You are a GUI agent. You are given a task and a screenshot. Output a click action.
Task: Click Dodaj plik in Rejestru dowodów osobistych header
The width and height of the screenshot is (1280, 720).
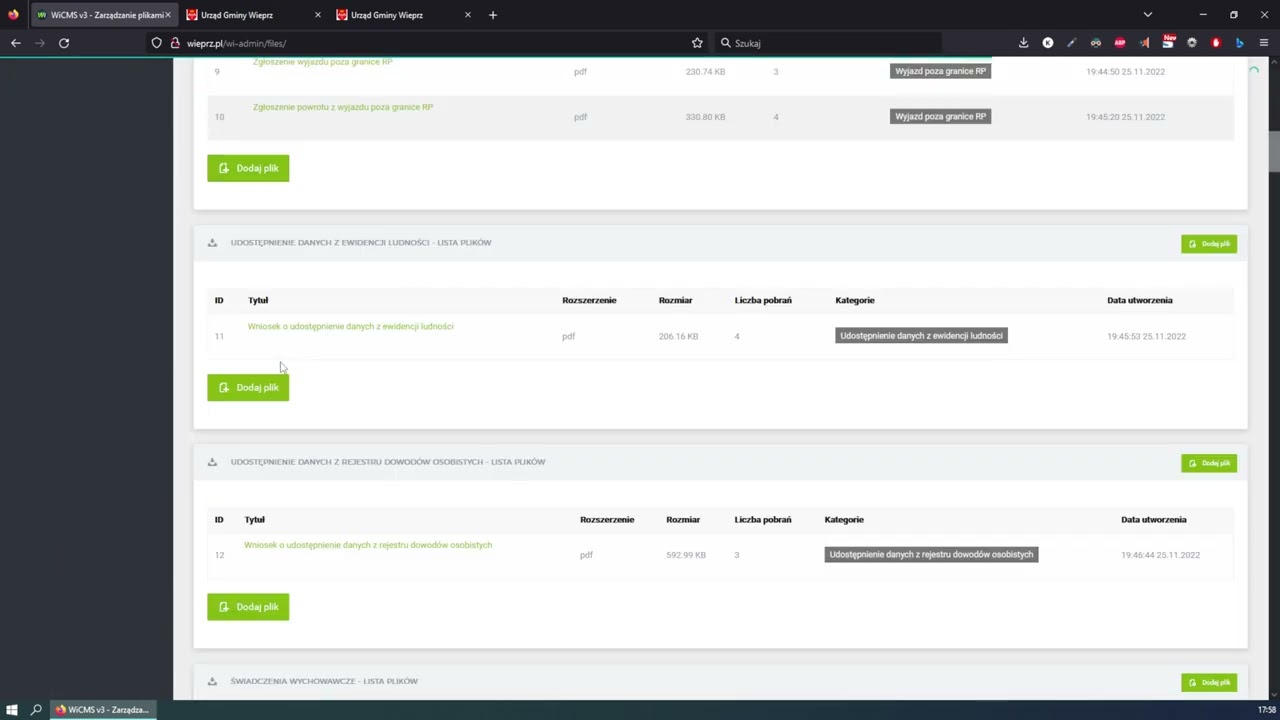pyautogui.click(x=1209, y=463)
